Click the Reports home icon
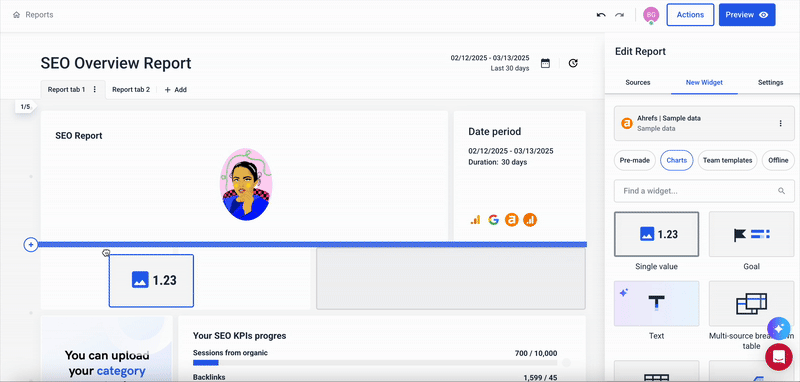This screenshot has width=800, height=382. pyautogui.click(x=16, y=15)
